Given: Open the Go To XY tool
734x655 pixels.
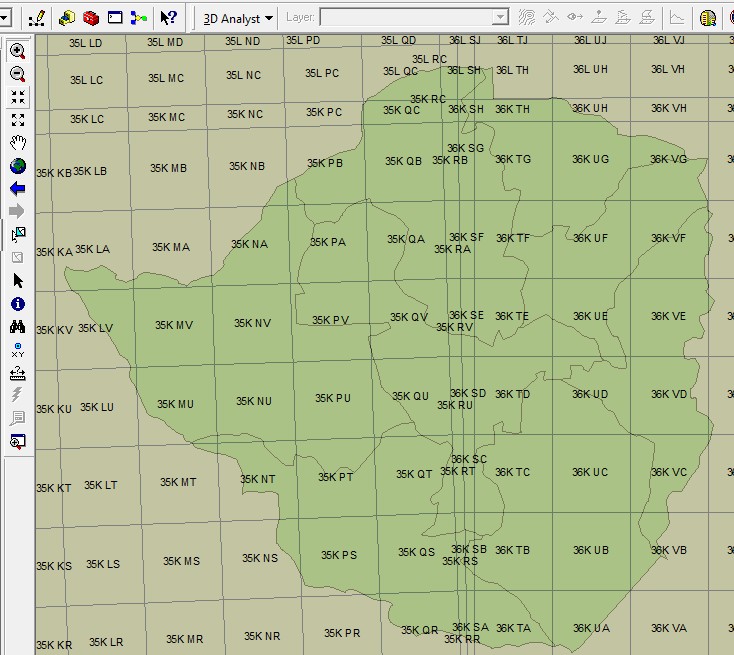Looking at the screenshot, I should [17, 350].
